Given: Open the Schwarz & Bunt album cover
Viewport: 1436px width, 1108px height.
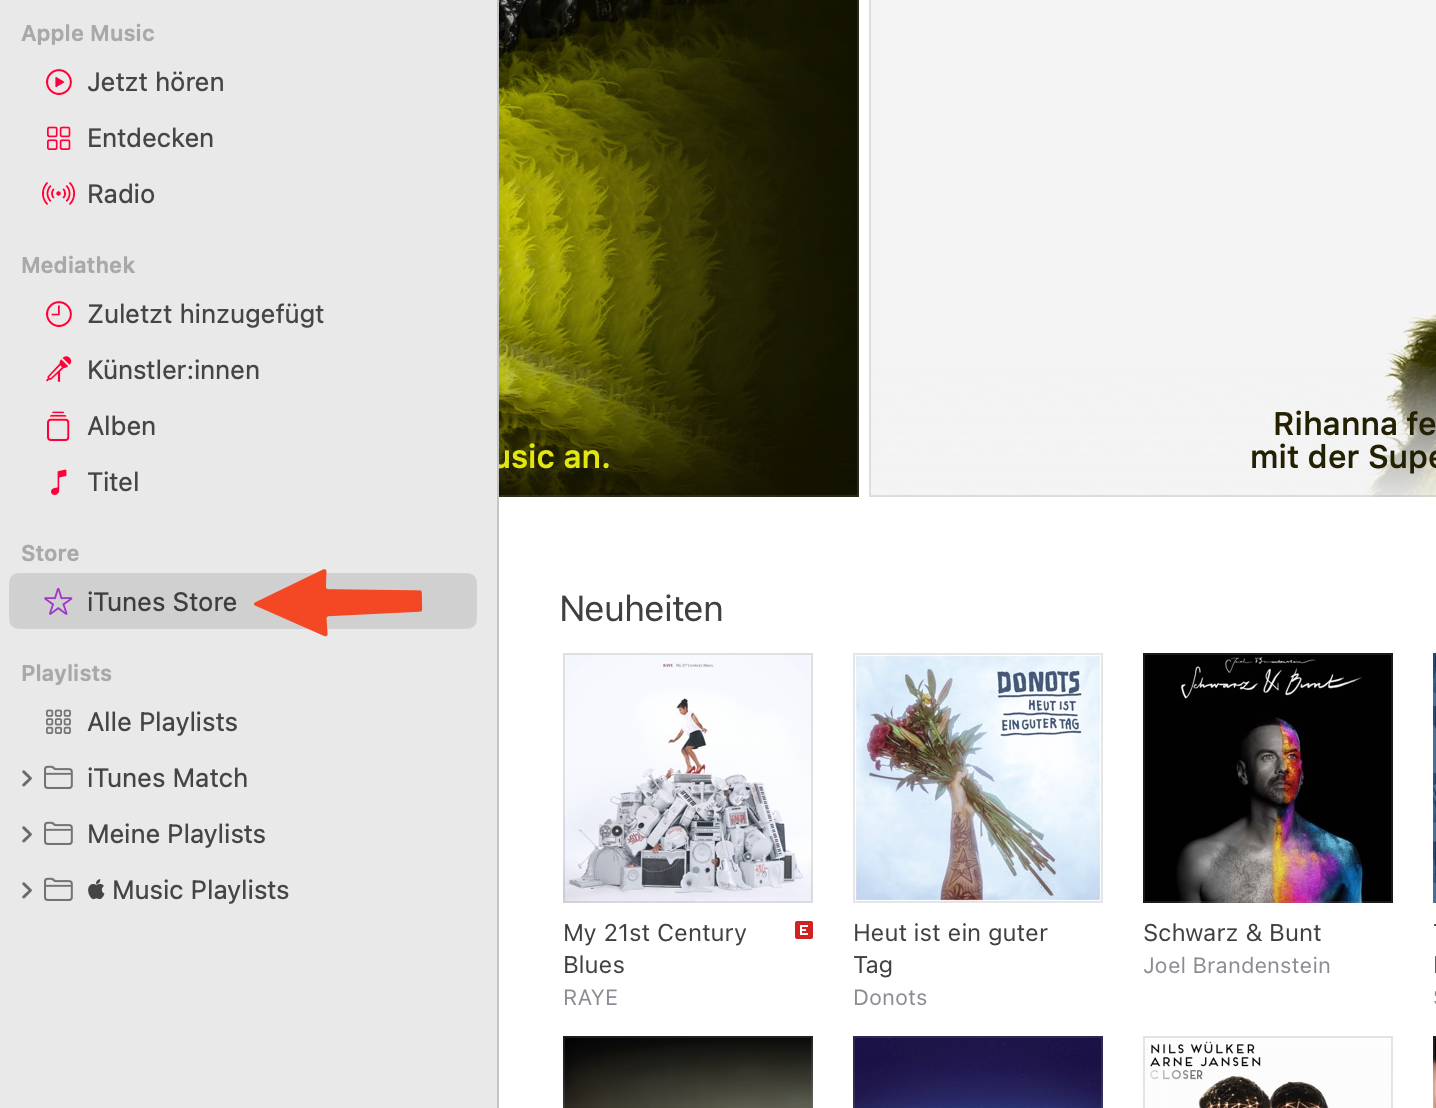Looking at the screenshot, I should [x=1268, y=778].
